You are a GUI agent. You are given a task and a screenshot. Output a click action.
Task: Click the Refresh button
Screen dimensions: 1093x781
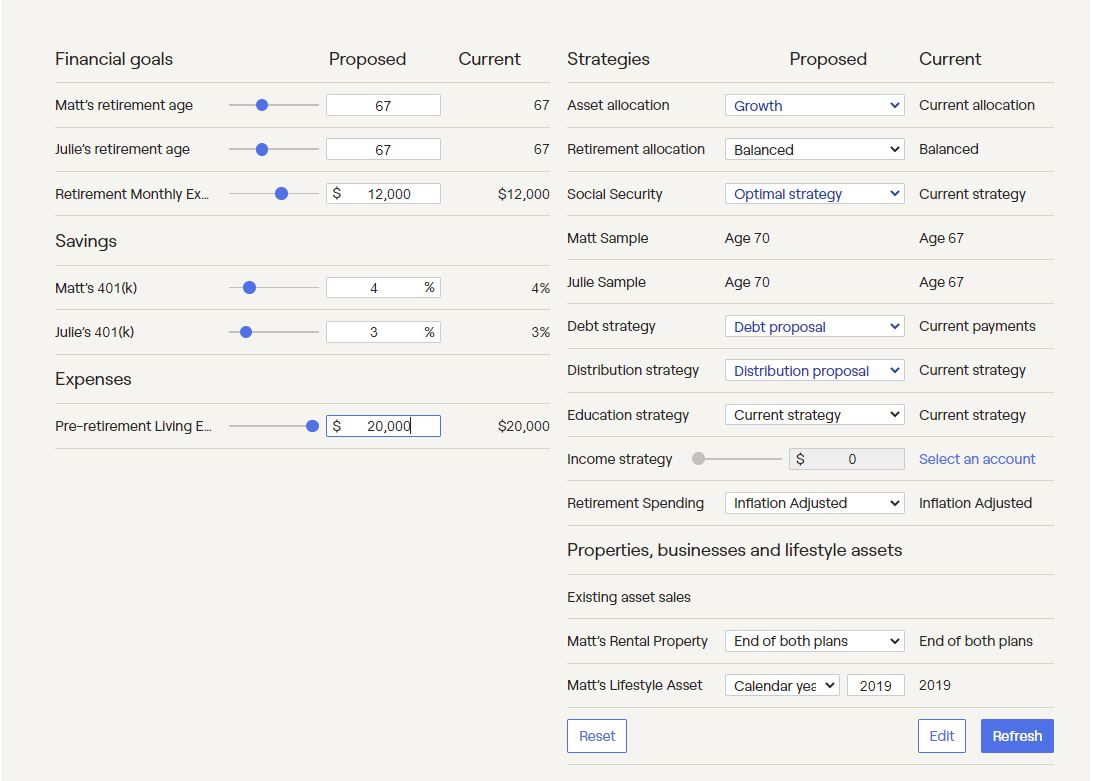point(1017,736)
